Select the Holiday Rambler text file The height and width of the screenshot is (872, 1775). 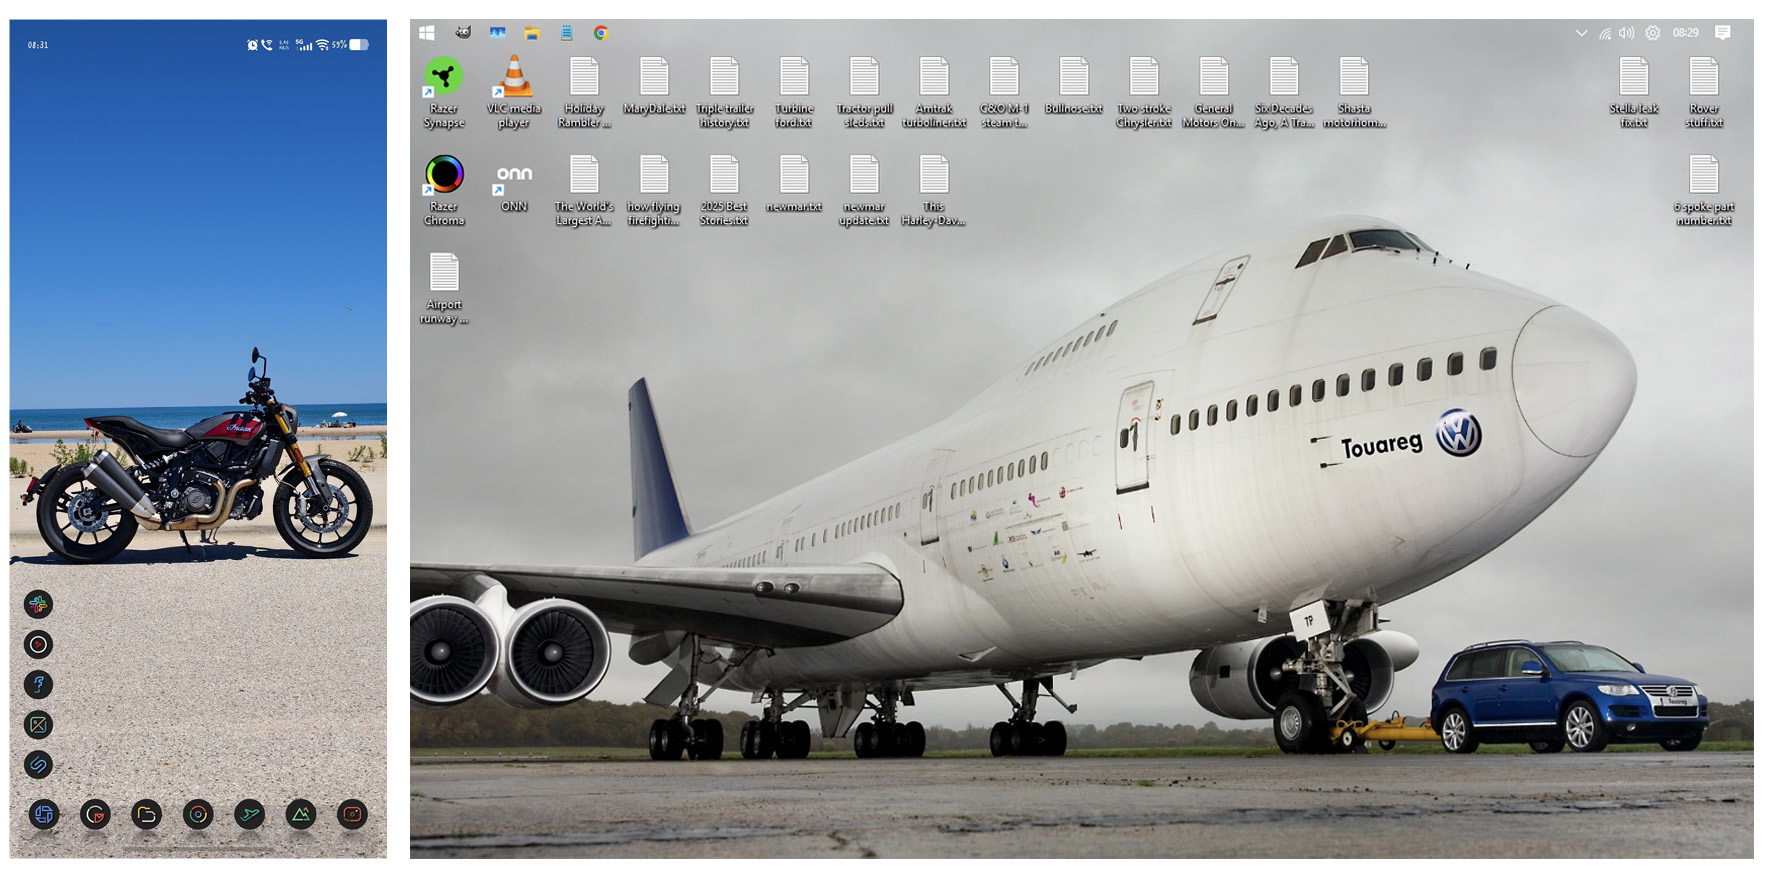coord(584,93)
